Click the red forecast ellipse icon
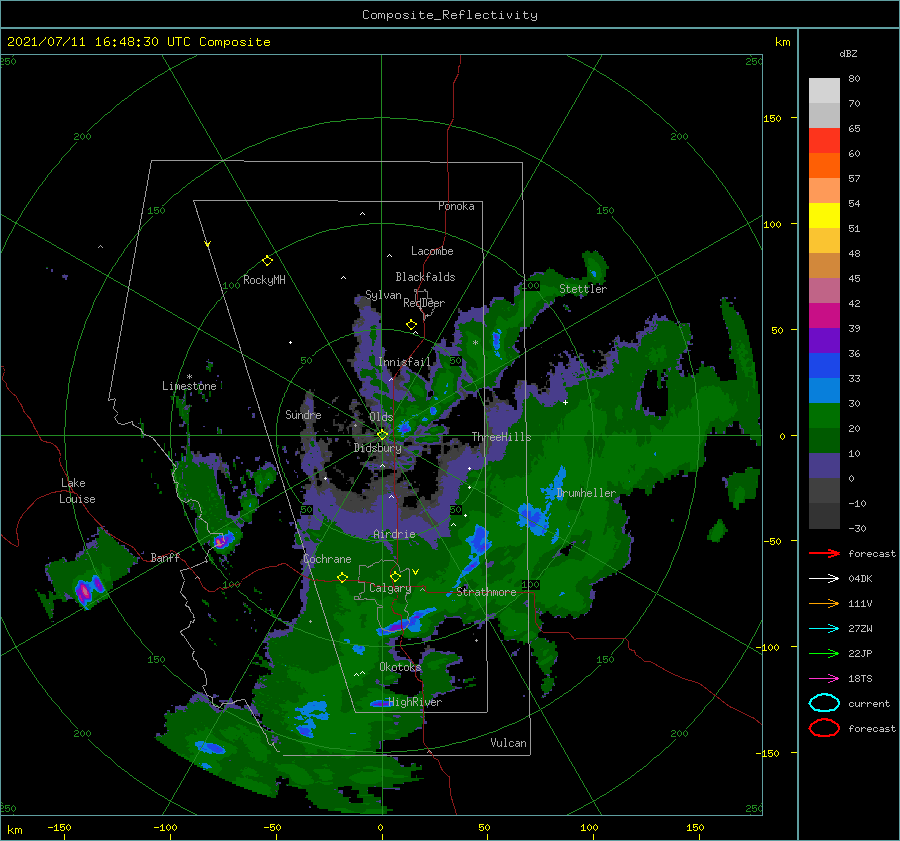This screenshot has height=841, width=900. click(x=824, y=728)
